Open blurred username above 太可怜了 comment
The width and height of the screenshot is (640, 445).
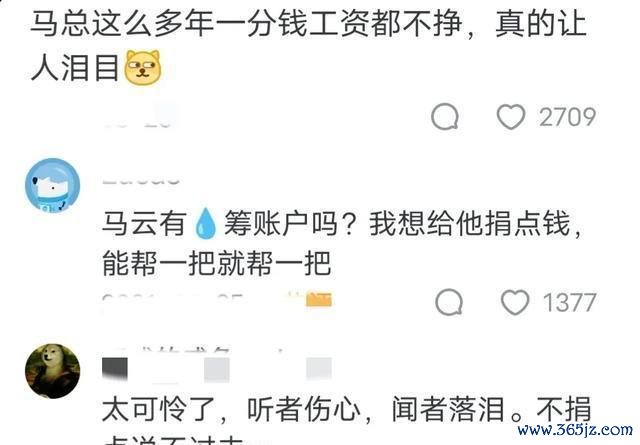[x=216, y=365]
